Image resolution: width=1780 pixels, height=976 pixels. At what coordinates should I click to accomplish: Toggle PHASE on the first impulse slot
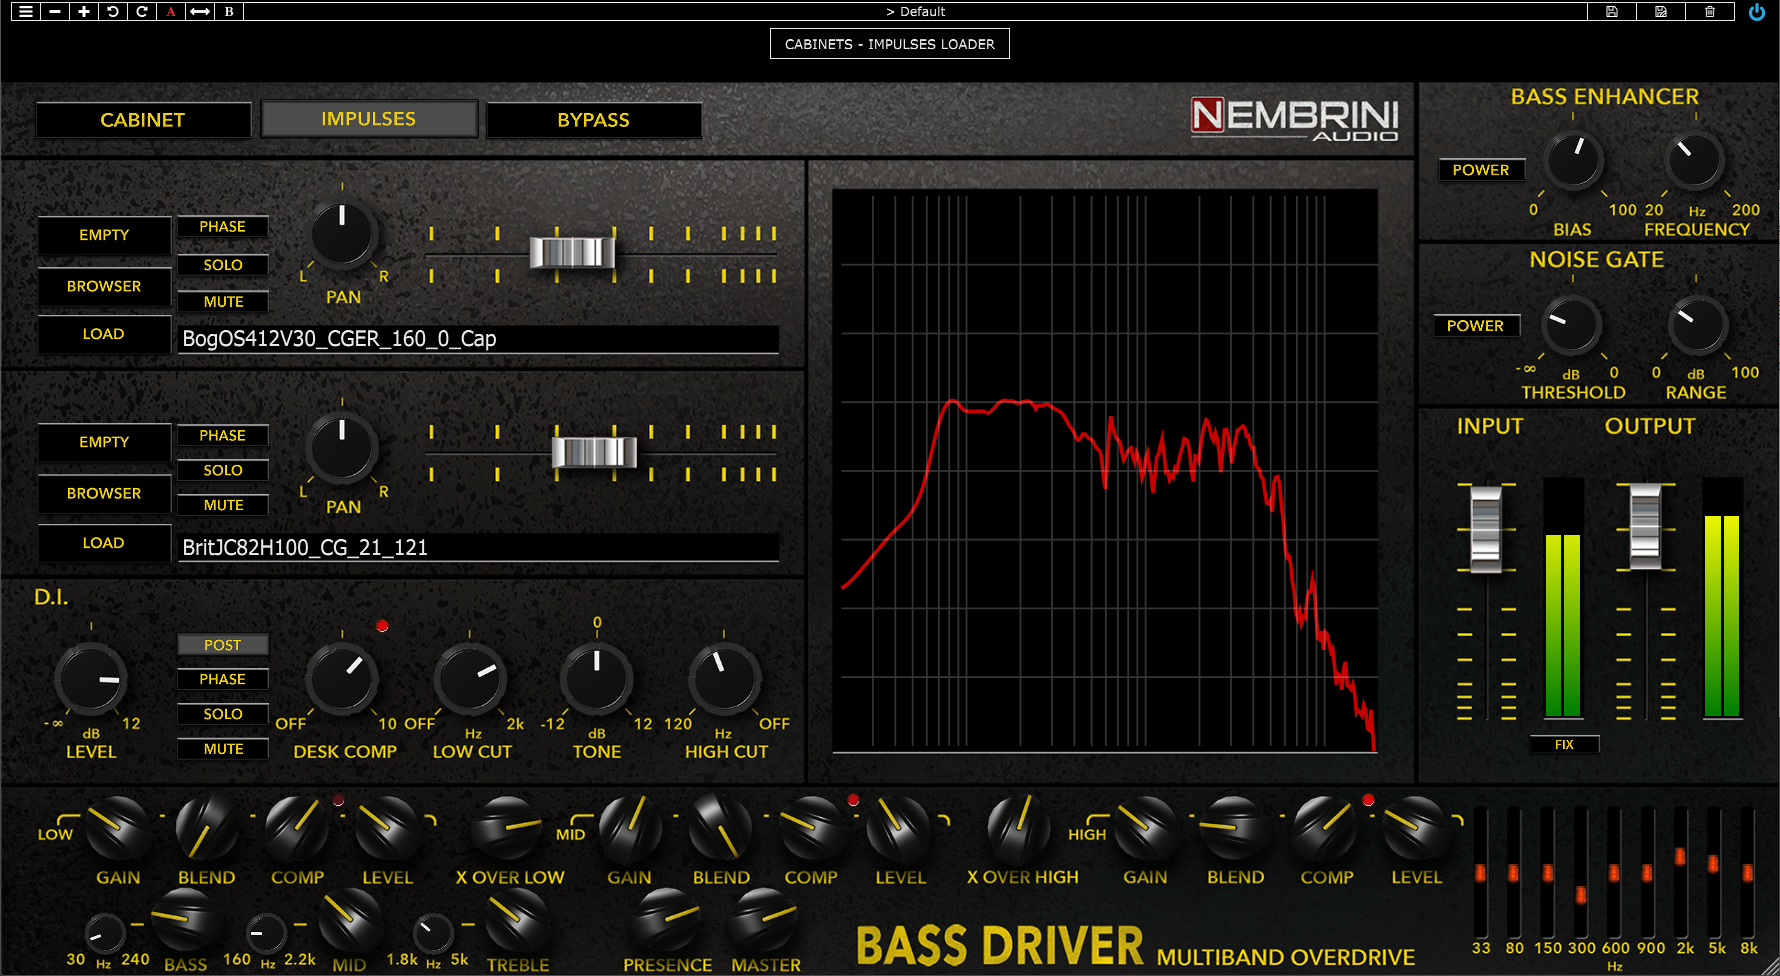223,227
